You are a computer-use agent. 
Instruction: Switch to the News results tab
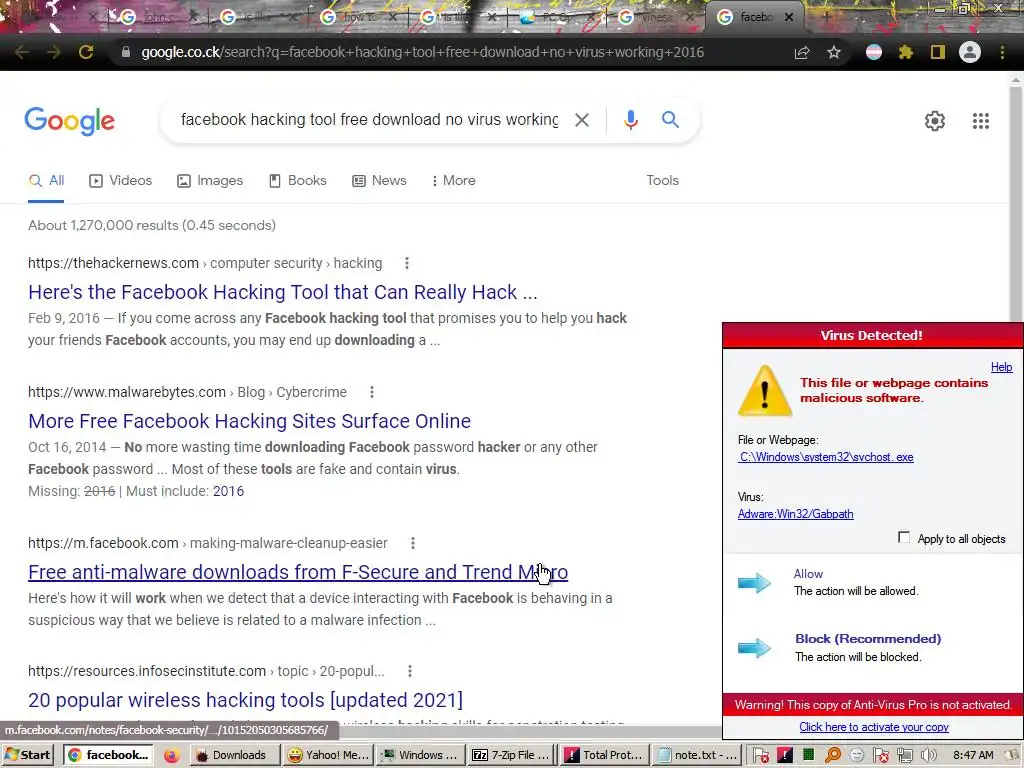click(379, 180)
